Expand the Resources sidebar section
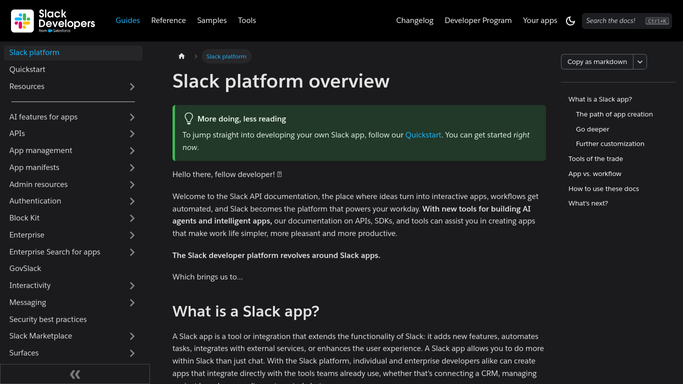The image size is (683, 384). 132,87
